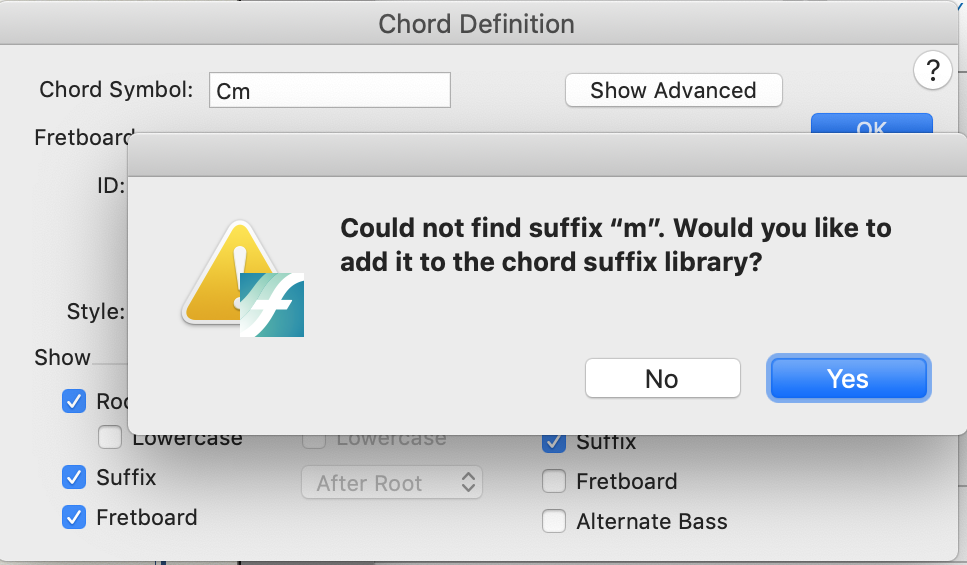967x565 pixels.
Task: Uncheck the checked Fretboard checkbox
Action: click(x=73, y=517)
